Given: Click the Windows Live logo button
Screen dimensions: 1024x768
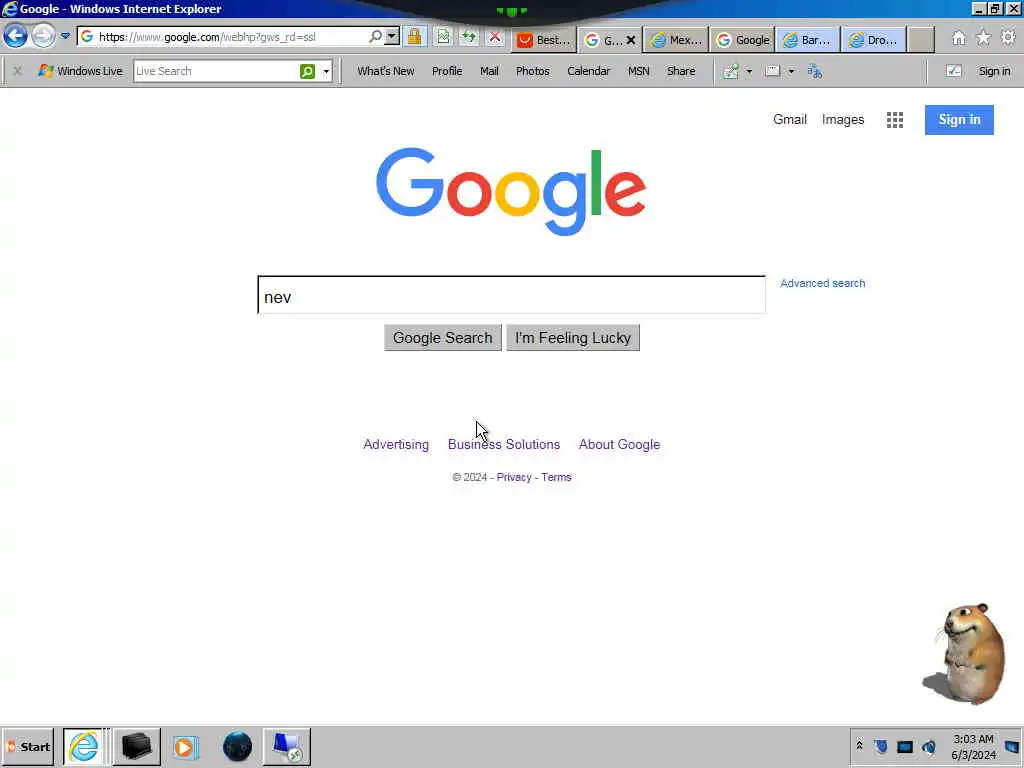Looking at the screenshot, I should (80, 71).
